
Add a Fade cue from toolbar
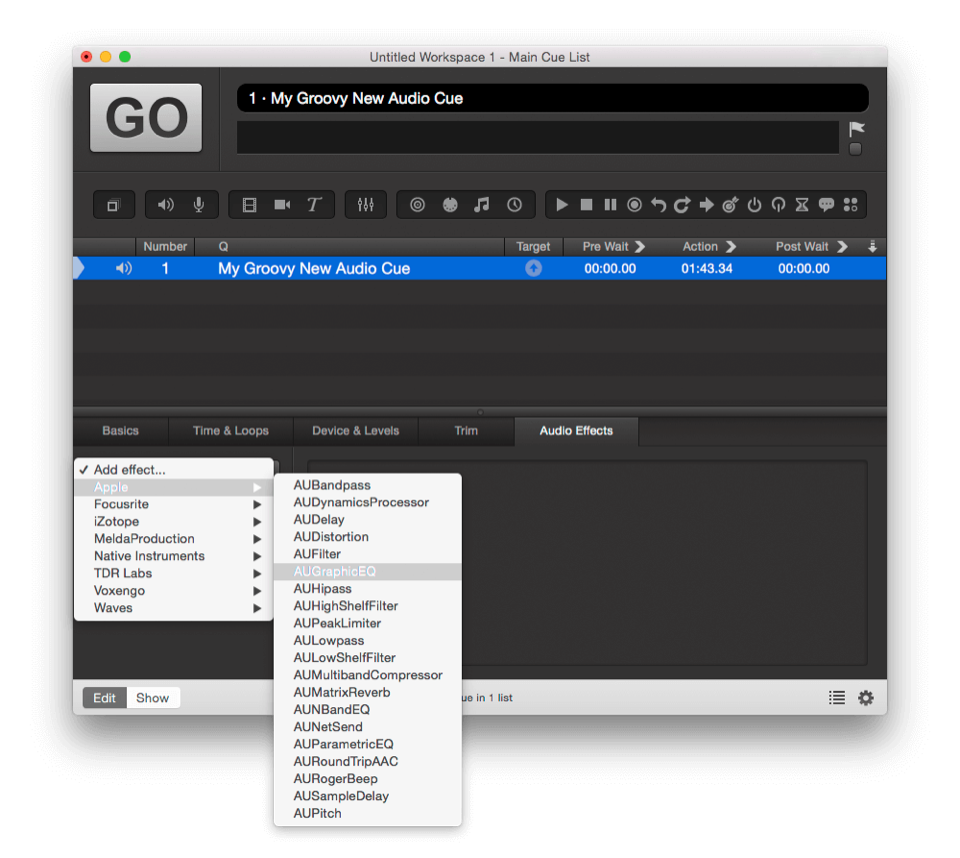365,205
